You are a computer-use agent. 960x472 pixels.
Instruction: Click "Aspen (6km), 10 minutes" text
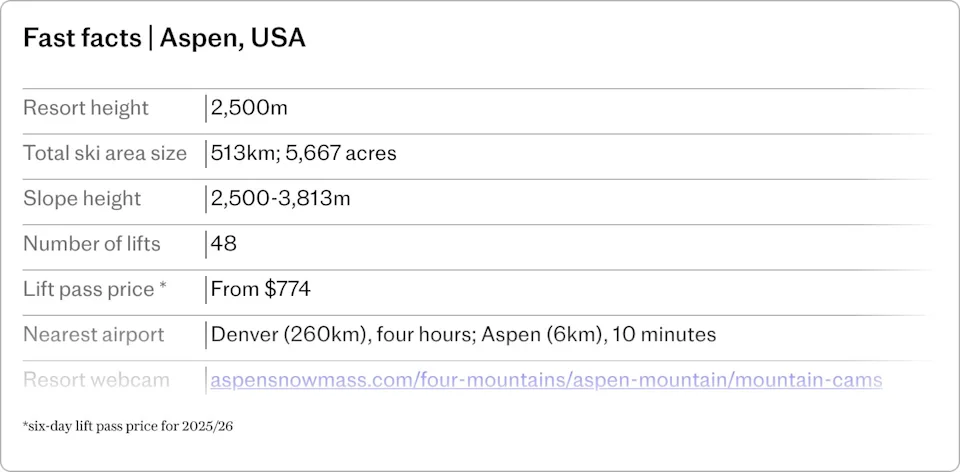pyautogui.click(x=598, y=334)
